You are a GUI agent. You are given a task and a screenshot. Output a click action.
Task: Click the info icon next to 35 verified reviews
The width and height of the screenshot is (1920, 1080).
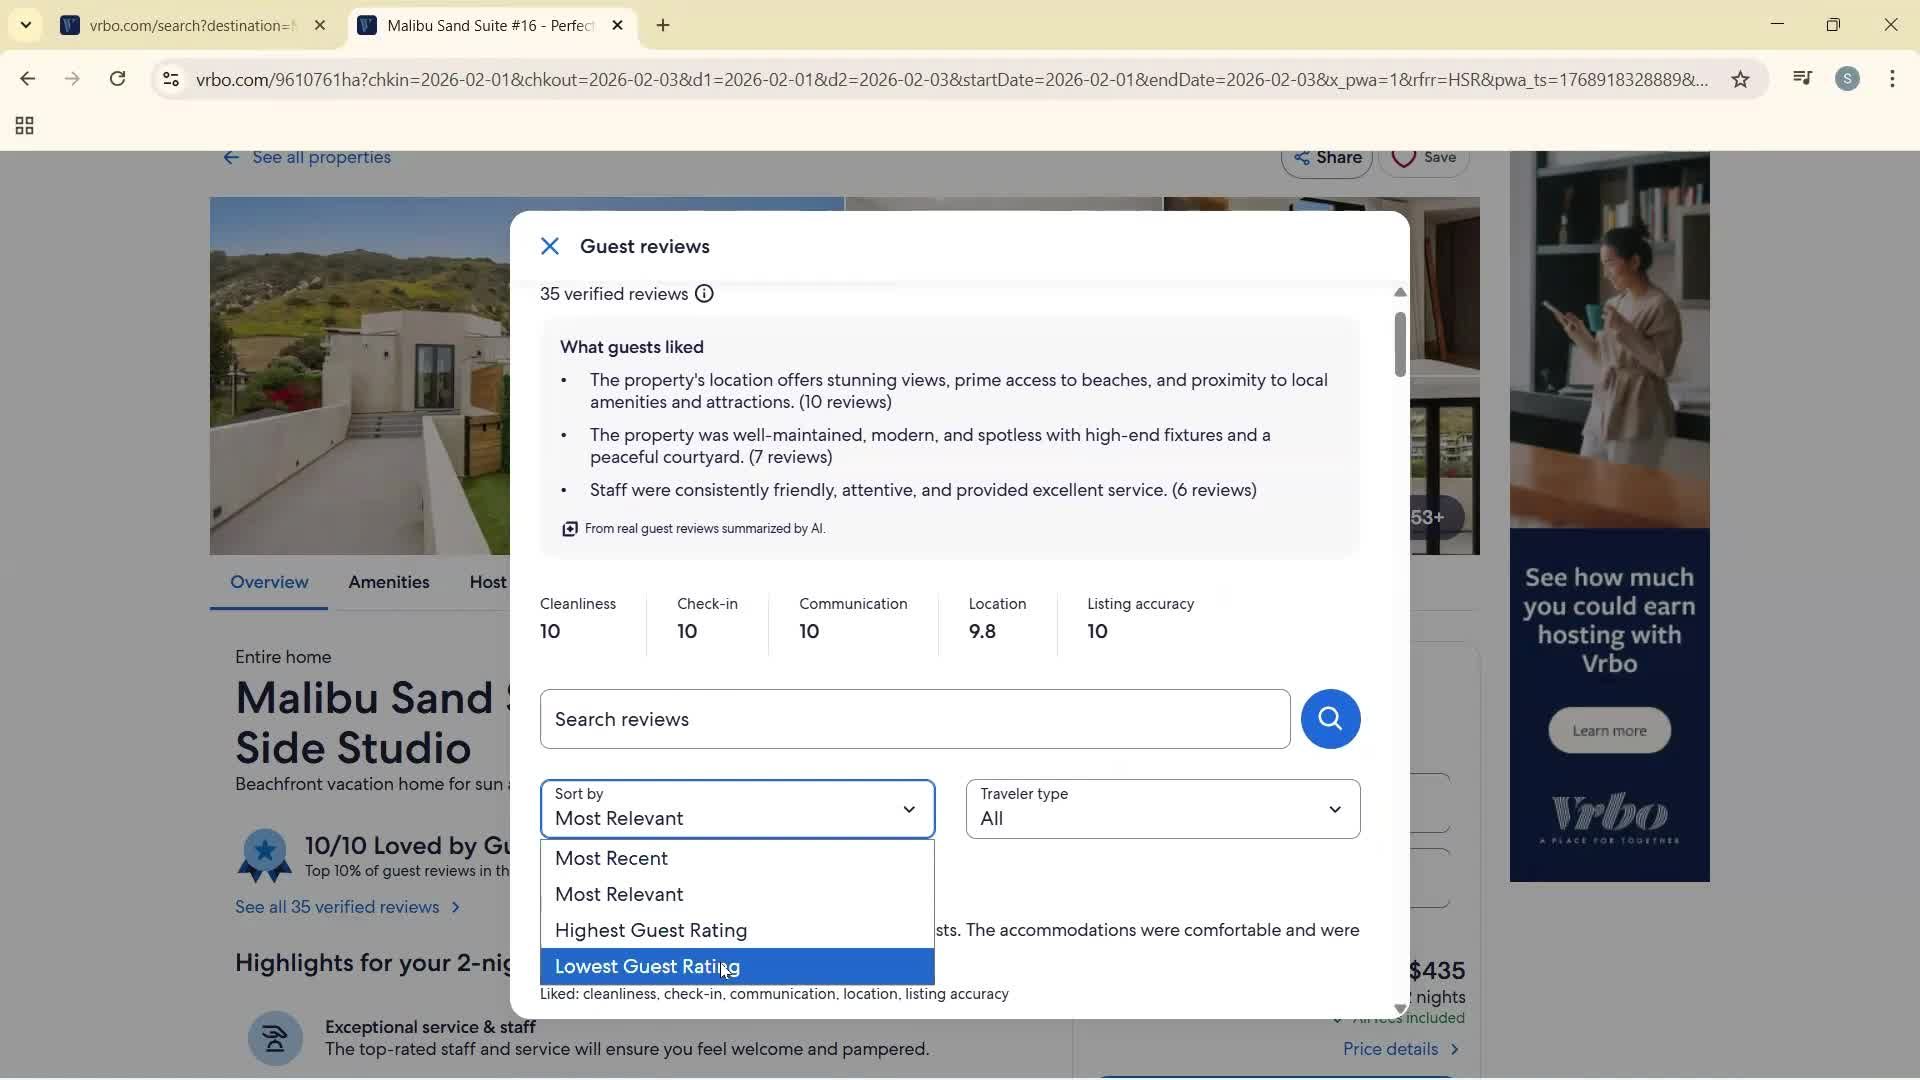[x=703, y=293]
